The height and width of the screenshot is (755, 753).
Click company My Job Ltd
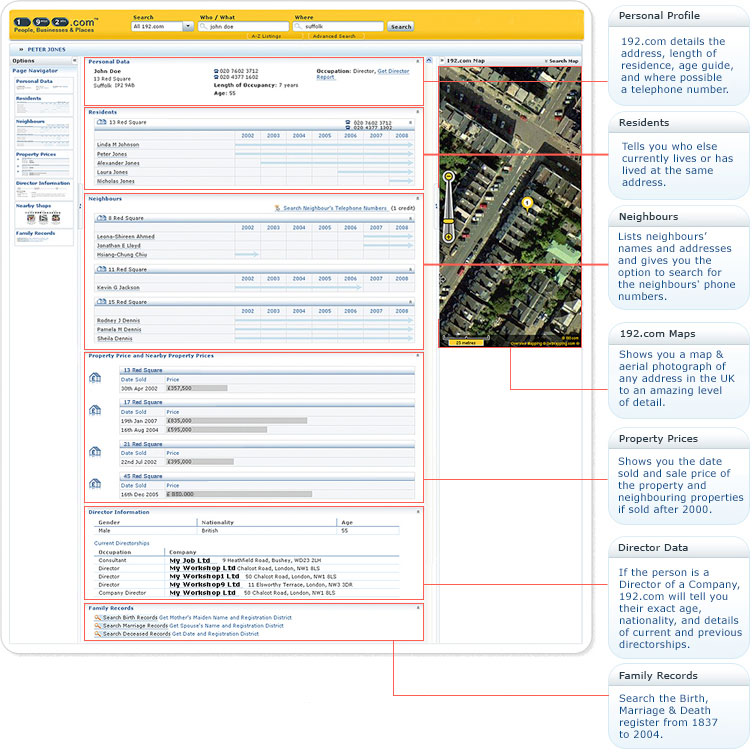190,560
